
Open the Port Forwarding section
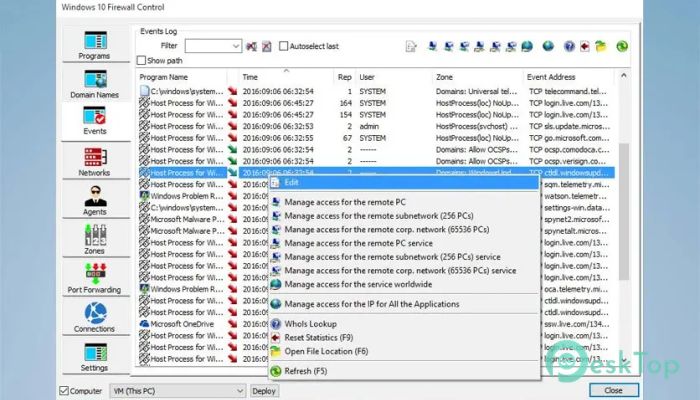point(94,278)
